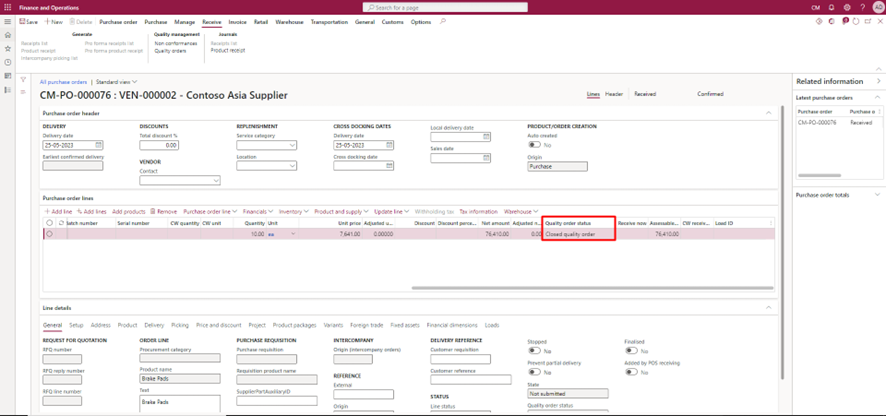Open Modules list icon in sidebar
Screen dimensions: 886x416
[7, 89]
